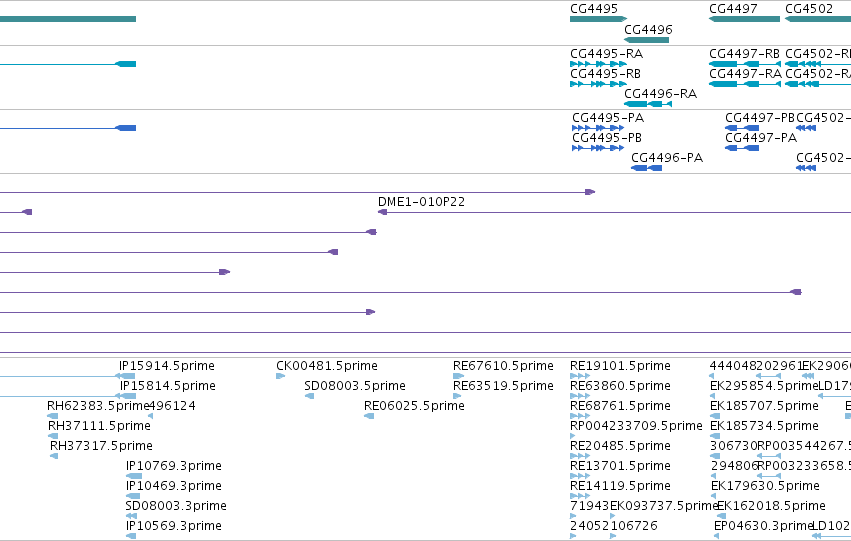This screenshot has height=541, width=851.
Task: Select the EK162018.5prime EST
Action: tap(721, 516)
